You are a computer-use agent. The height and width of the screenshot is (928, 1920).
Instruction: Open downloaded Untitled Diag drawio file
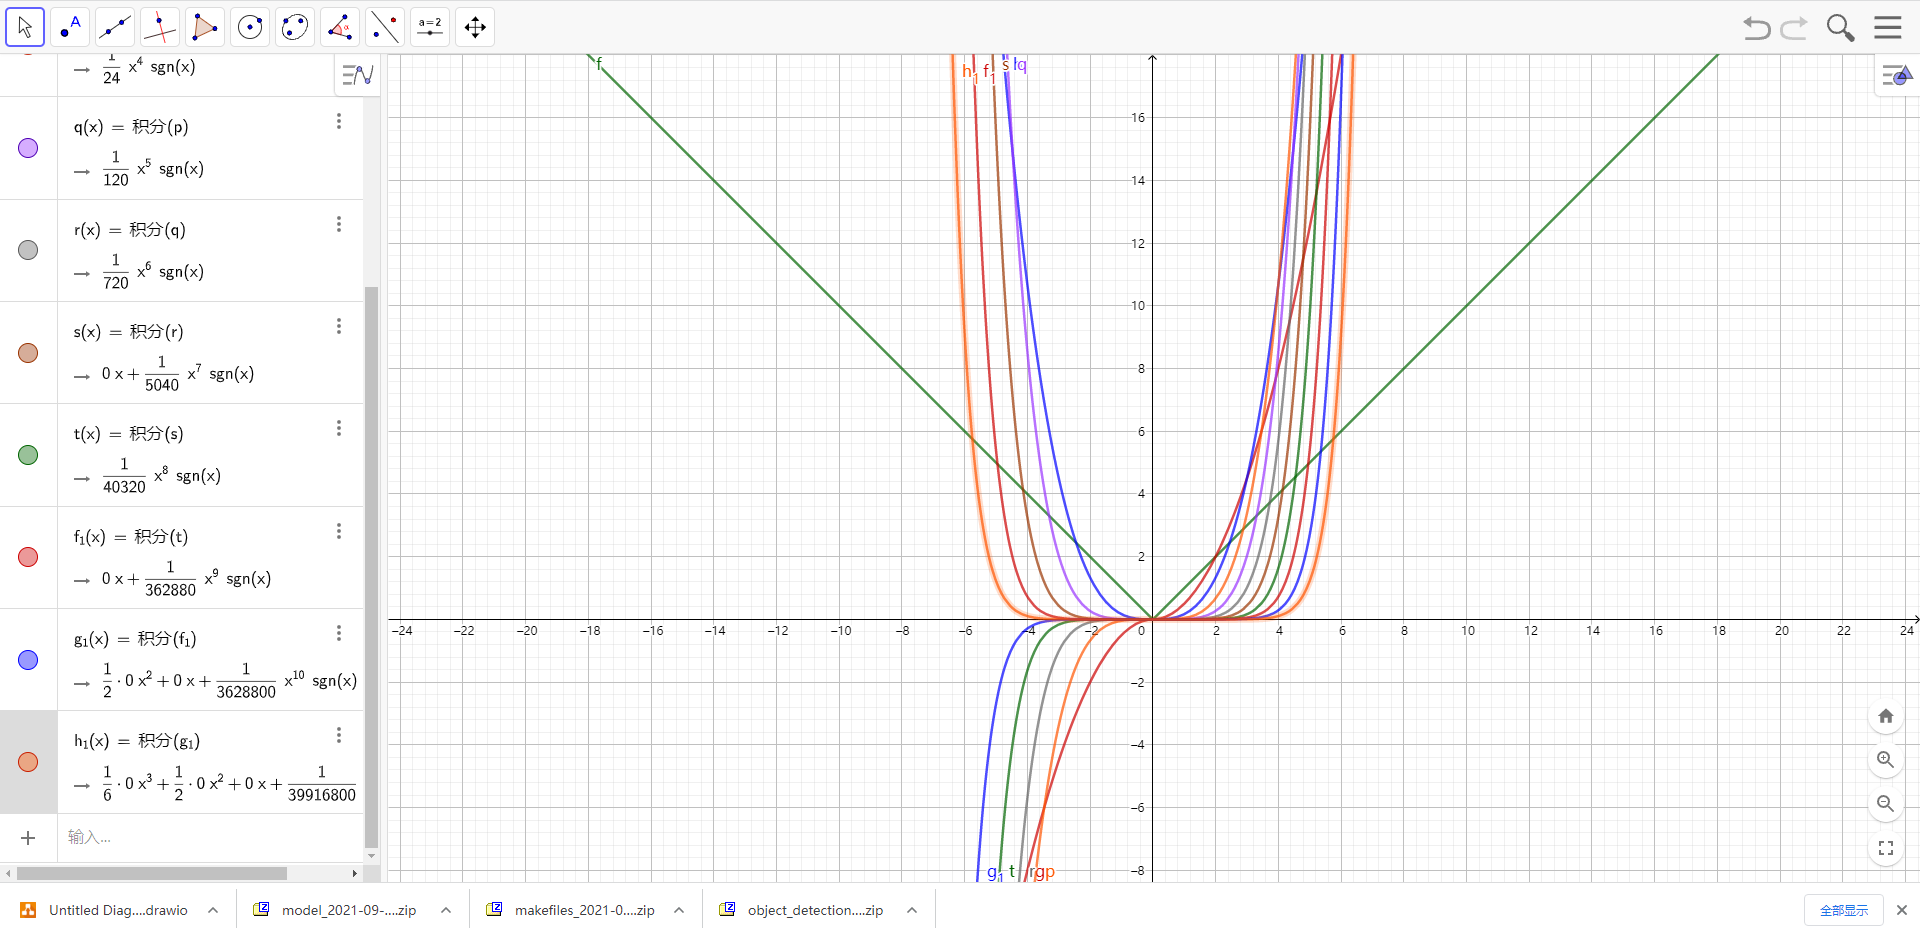[x=105, y=910]
